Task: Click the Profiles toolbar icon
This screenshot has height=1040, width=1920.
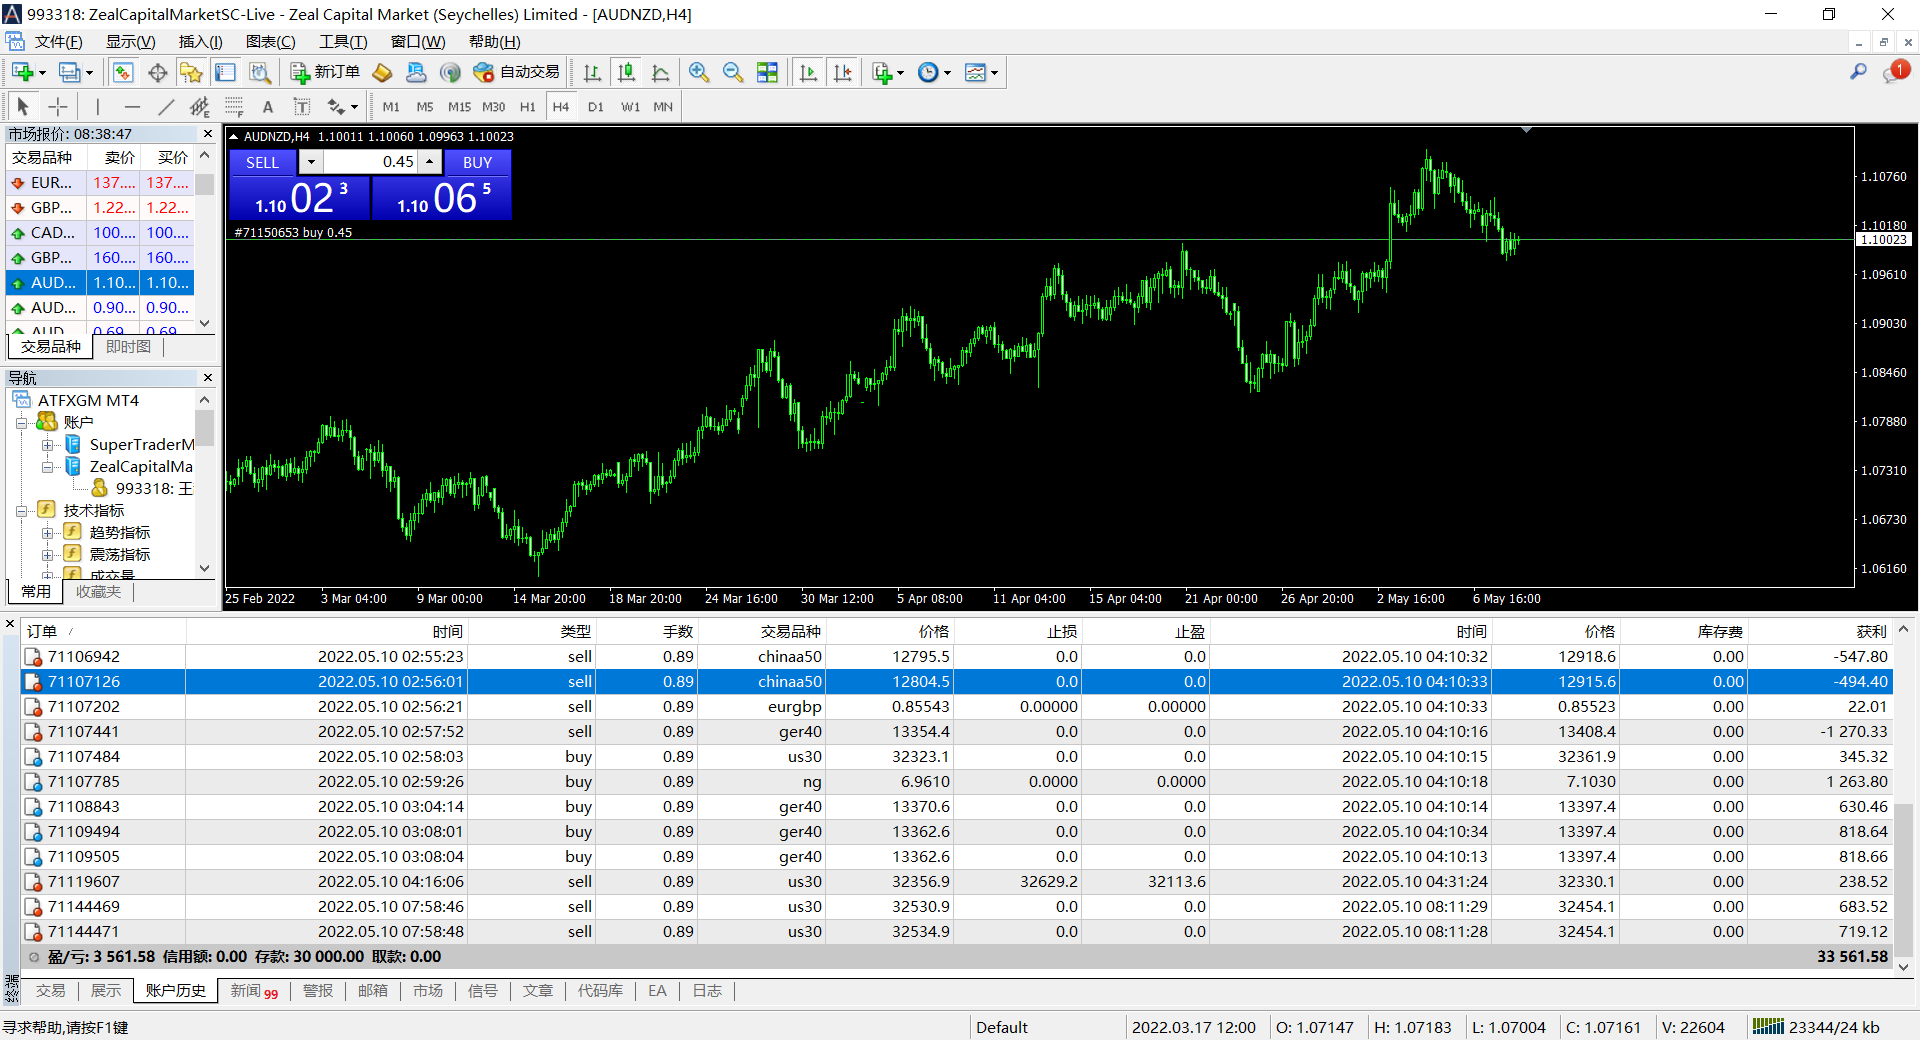Action: pos(69,72)
